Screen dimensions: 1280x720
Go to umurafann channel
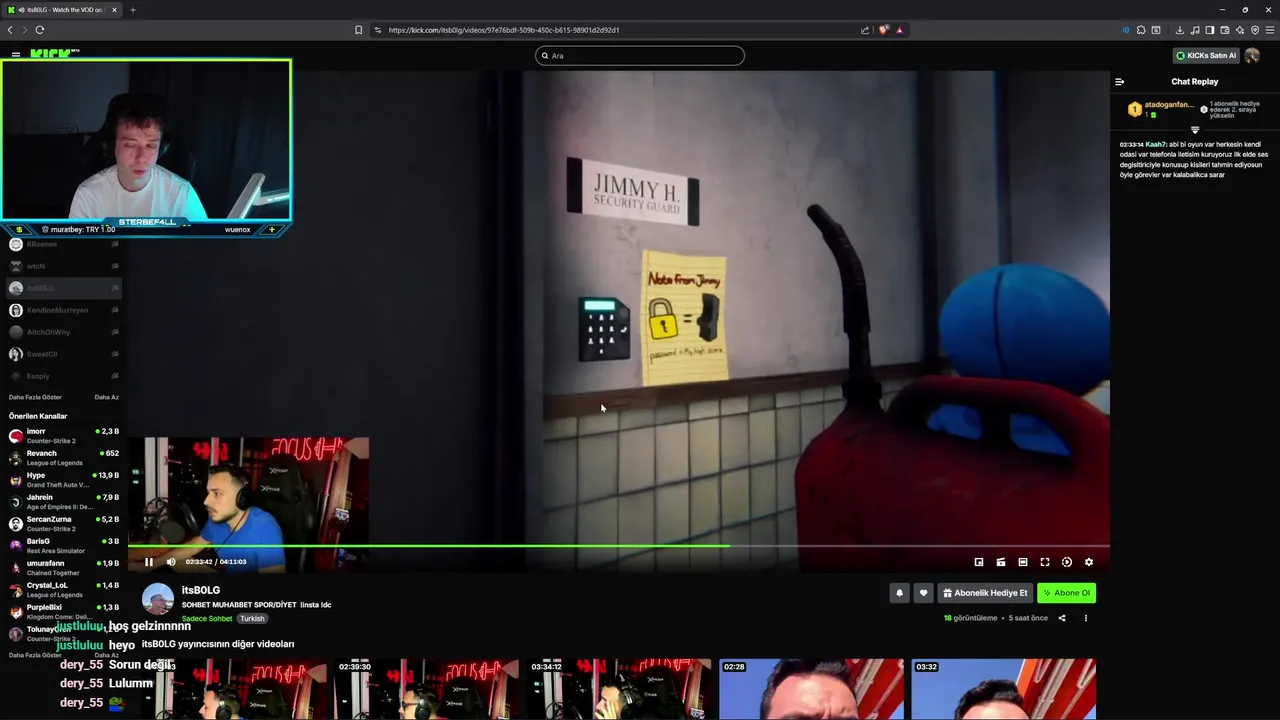(64, 568)
